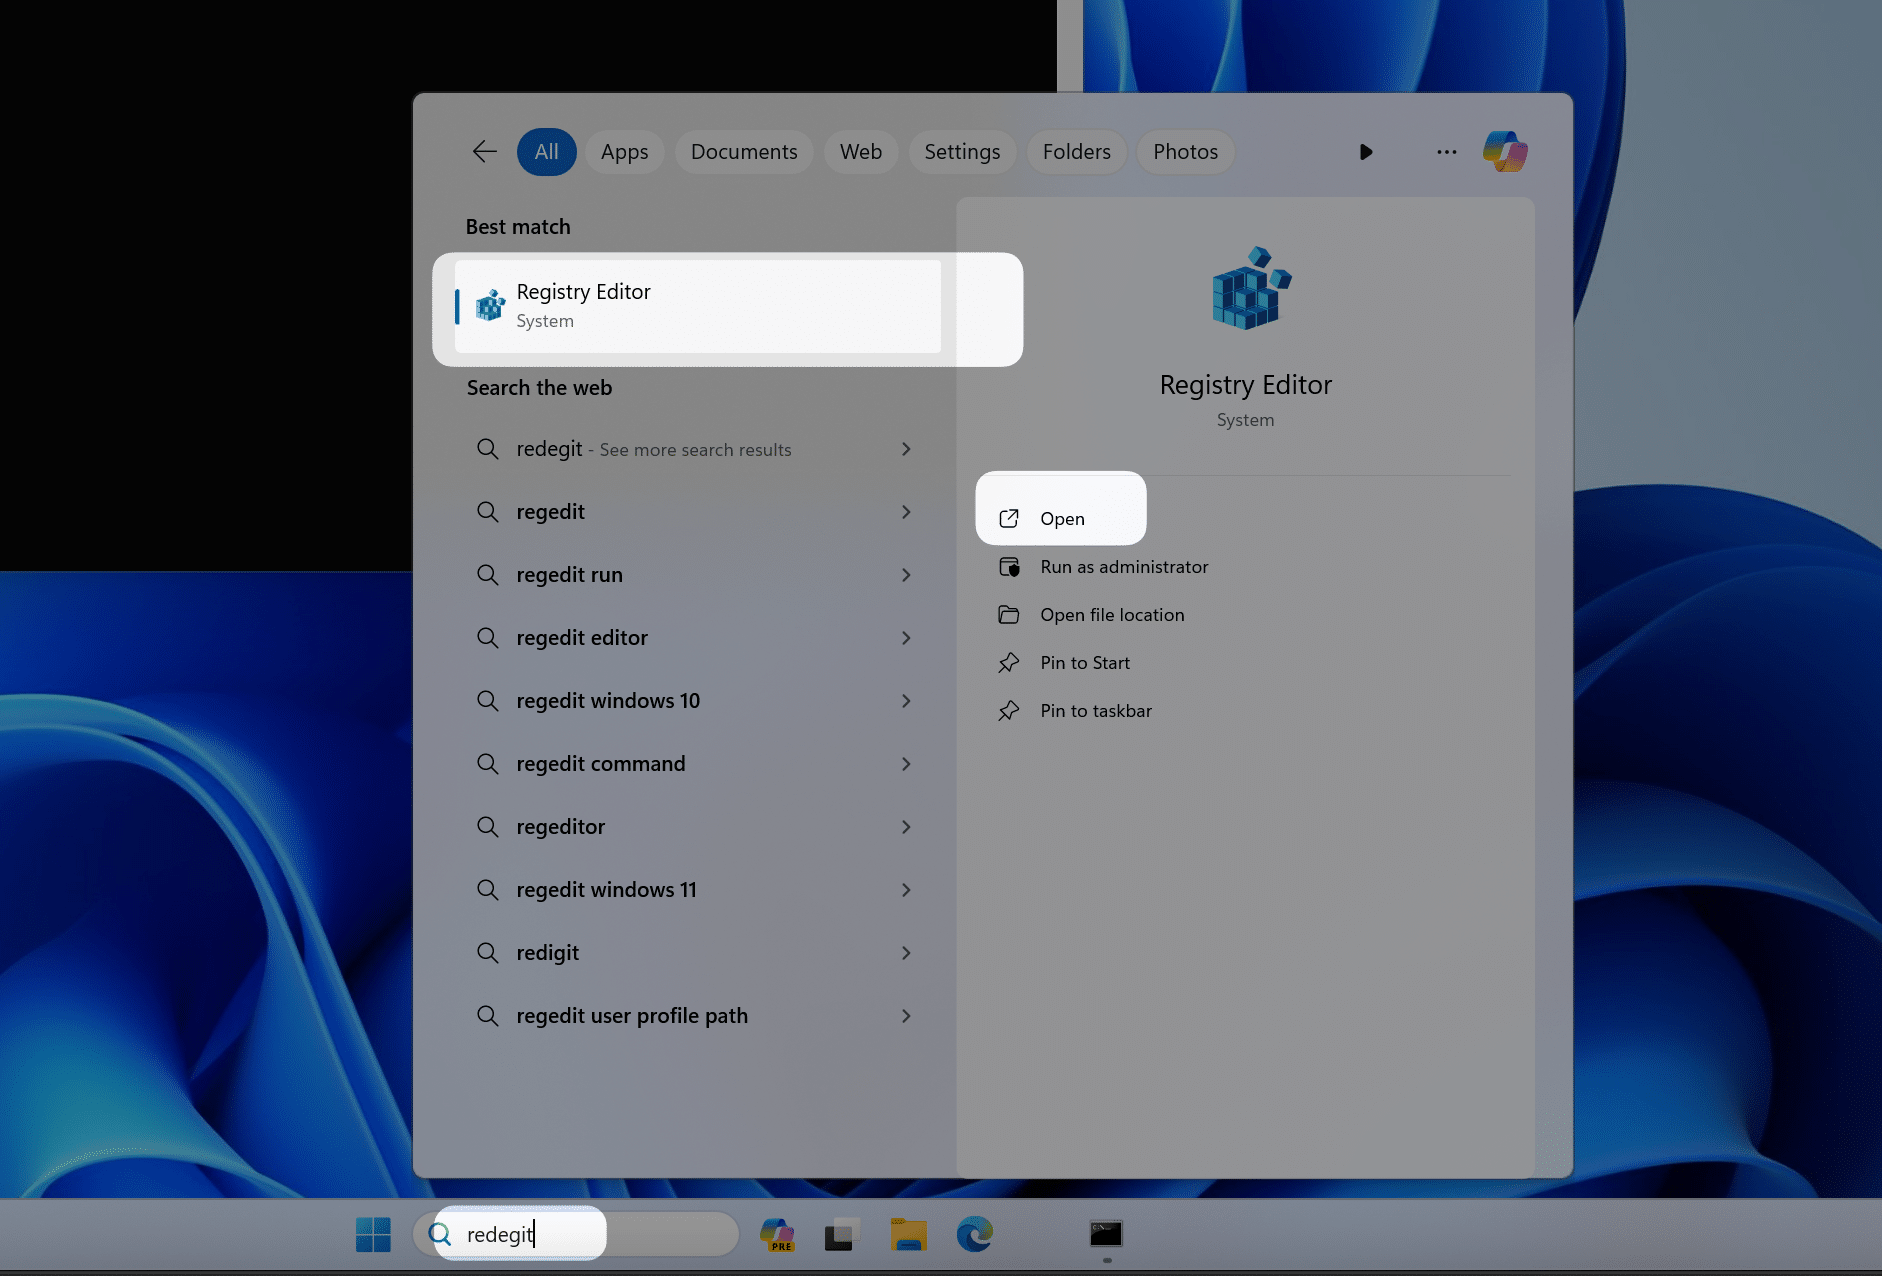
Task: Switch to the Settings filter tab
Action: pos(962,152)
